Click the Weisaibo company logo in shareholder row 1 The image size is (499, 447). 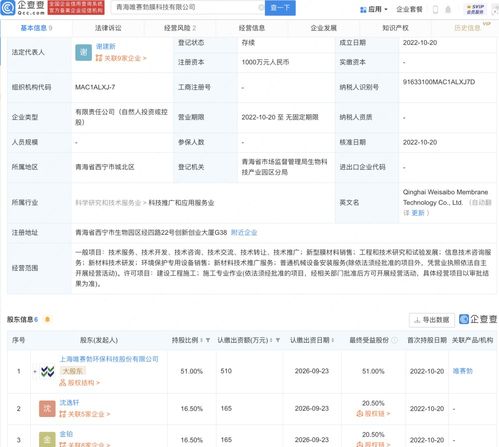[x=47, y=371]
